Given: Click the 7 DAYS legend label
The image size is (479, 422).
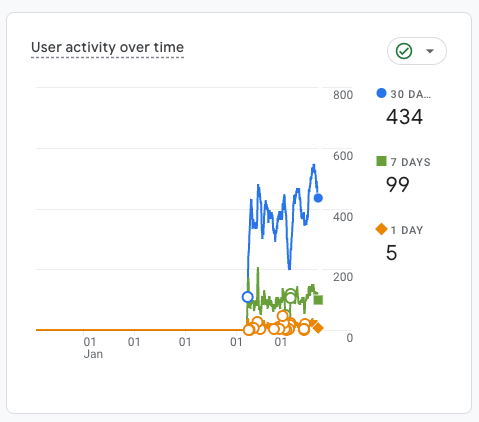Looking at the screenshot, I should coord(410,162).
